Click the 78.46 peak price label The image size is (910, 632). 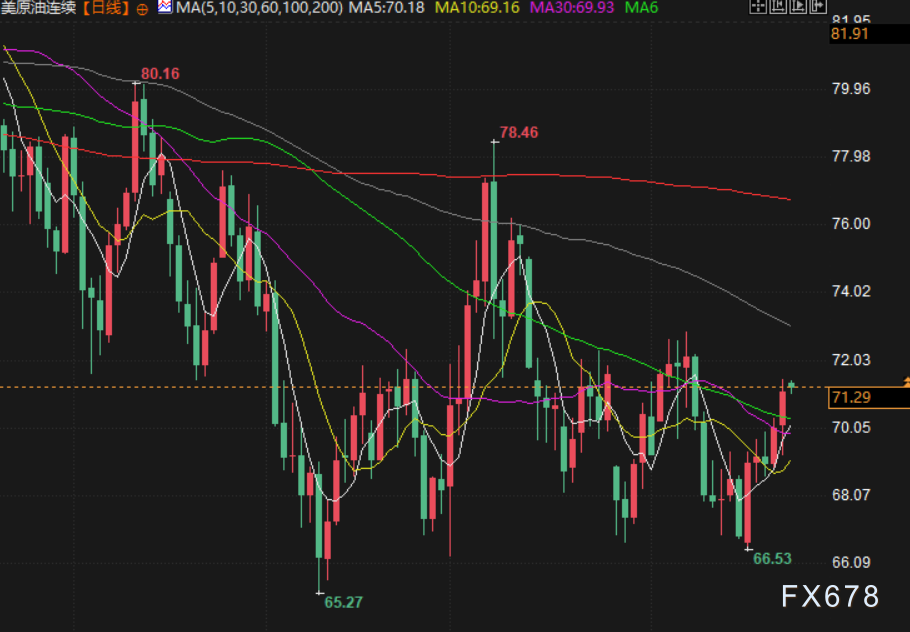[518, 131]
